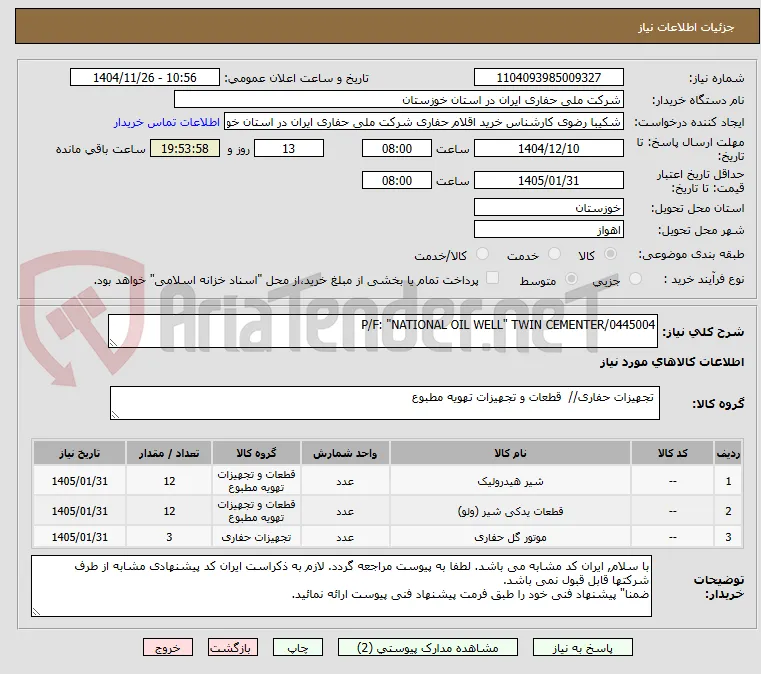Click the request creator field شکیبا رضوی

[x=423, y=122]
